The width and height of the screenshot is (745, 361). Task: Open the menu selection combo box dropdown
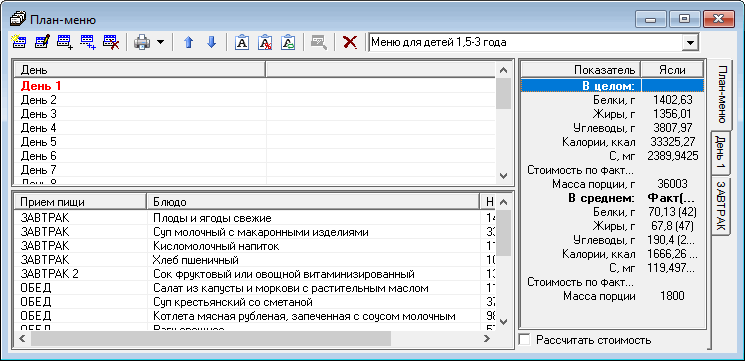pyautogui.click(x=690, y=42)
